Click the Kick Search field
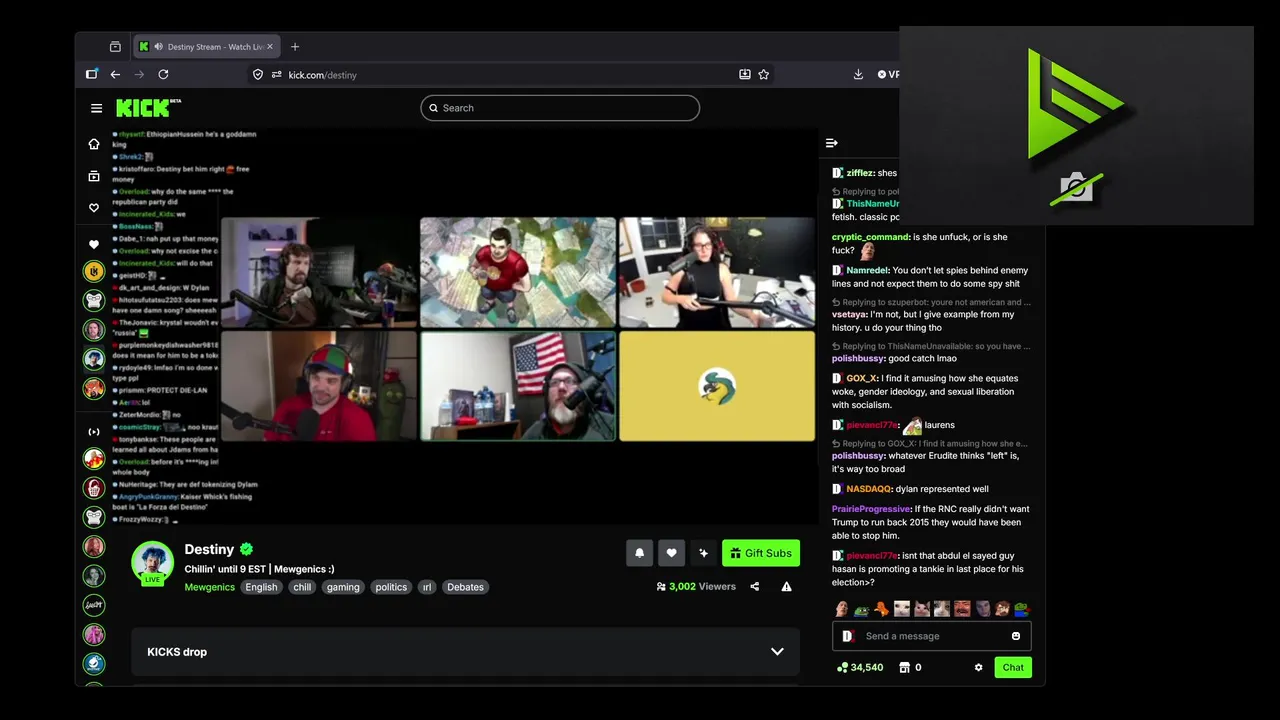The width and height of the screenshot is (1280, 720). (x=560, y=108)
